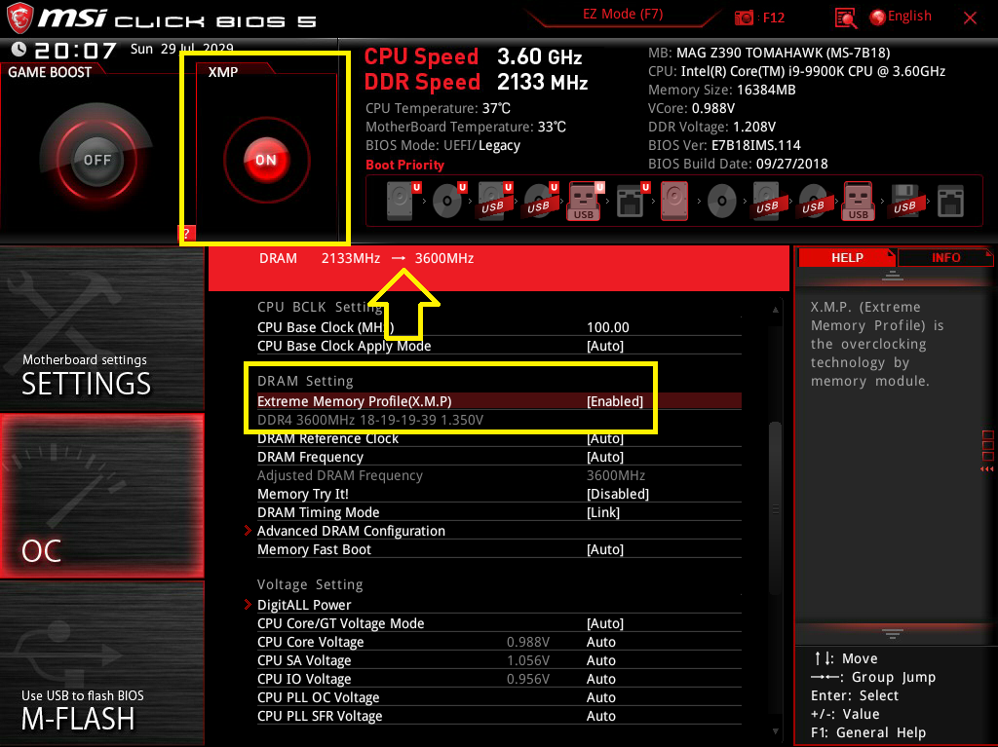Image resolution: width=998 pixels, height=747 pixels.
Task: Click the MSI dragon shield logo
Action: coord(19,18)
